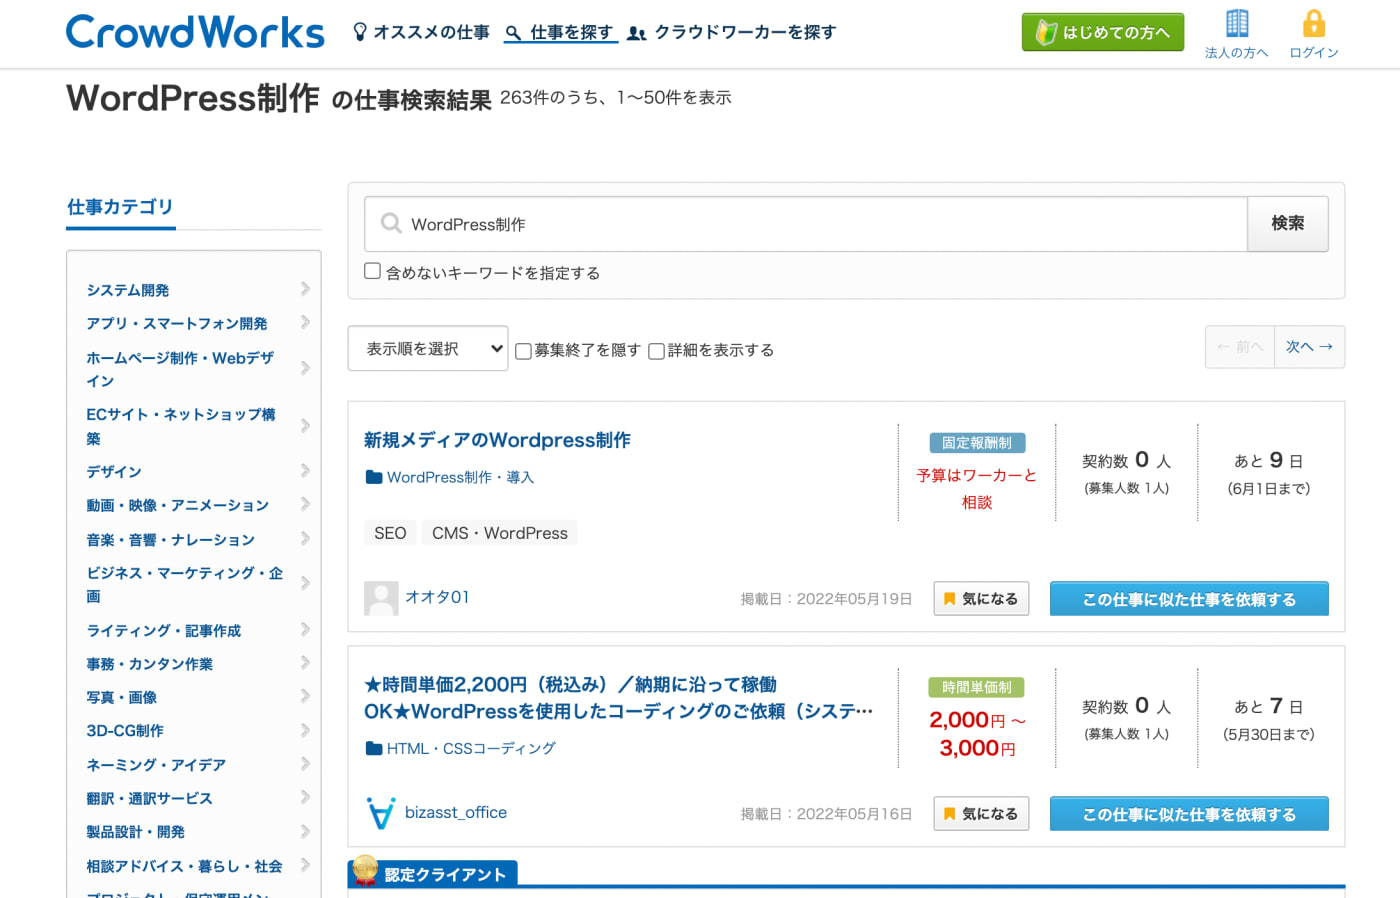
Task: Select 3D-CG制作 category link
Action: (x=125, y=731)
